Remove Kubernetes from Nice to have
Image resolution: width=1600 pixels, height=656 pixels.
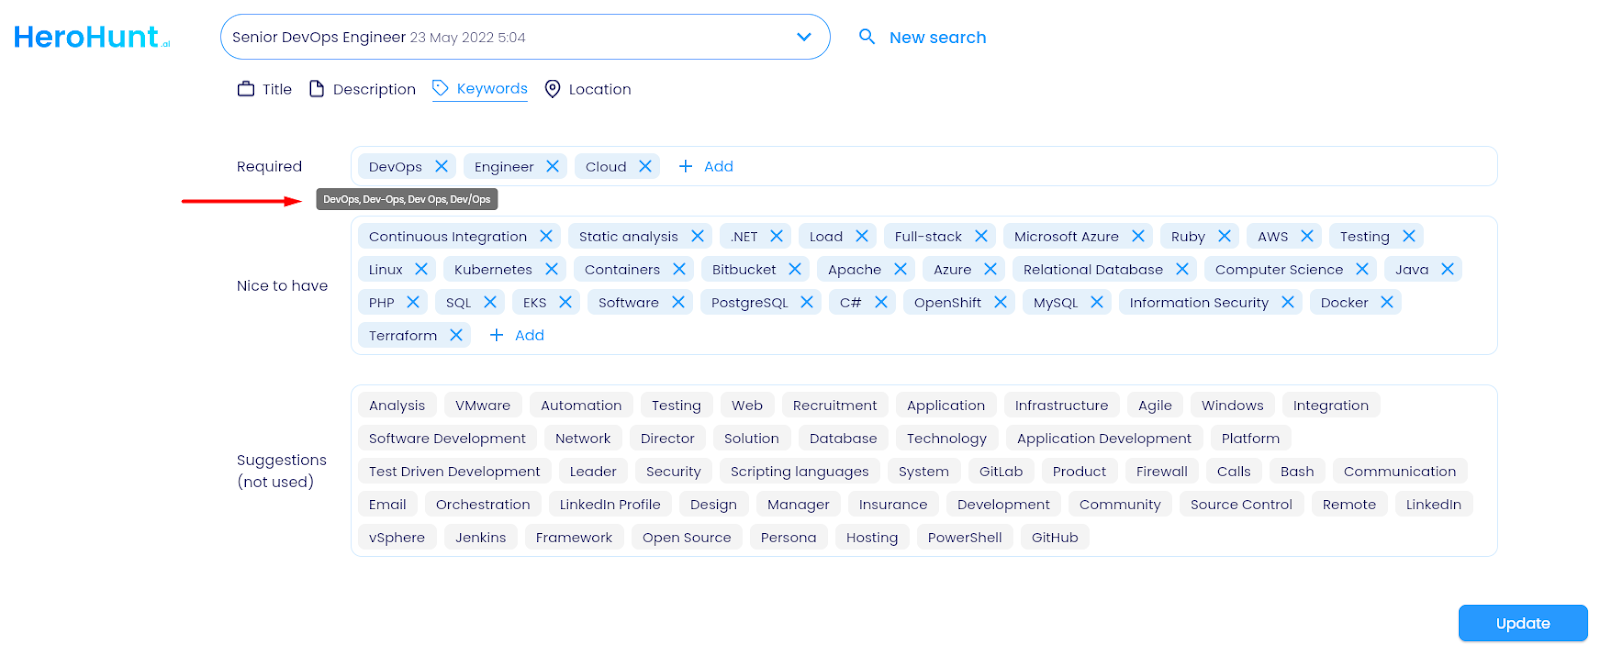pos(551,269)
